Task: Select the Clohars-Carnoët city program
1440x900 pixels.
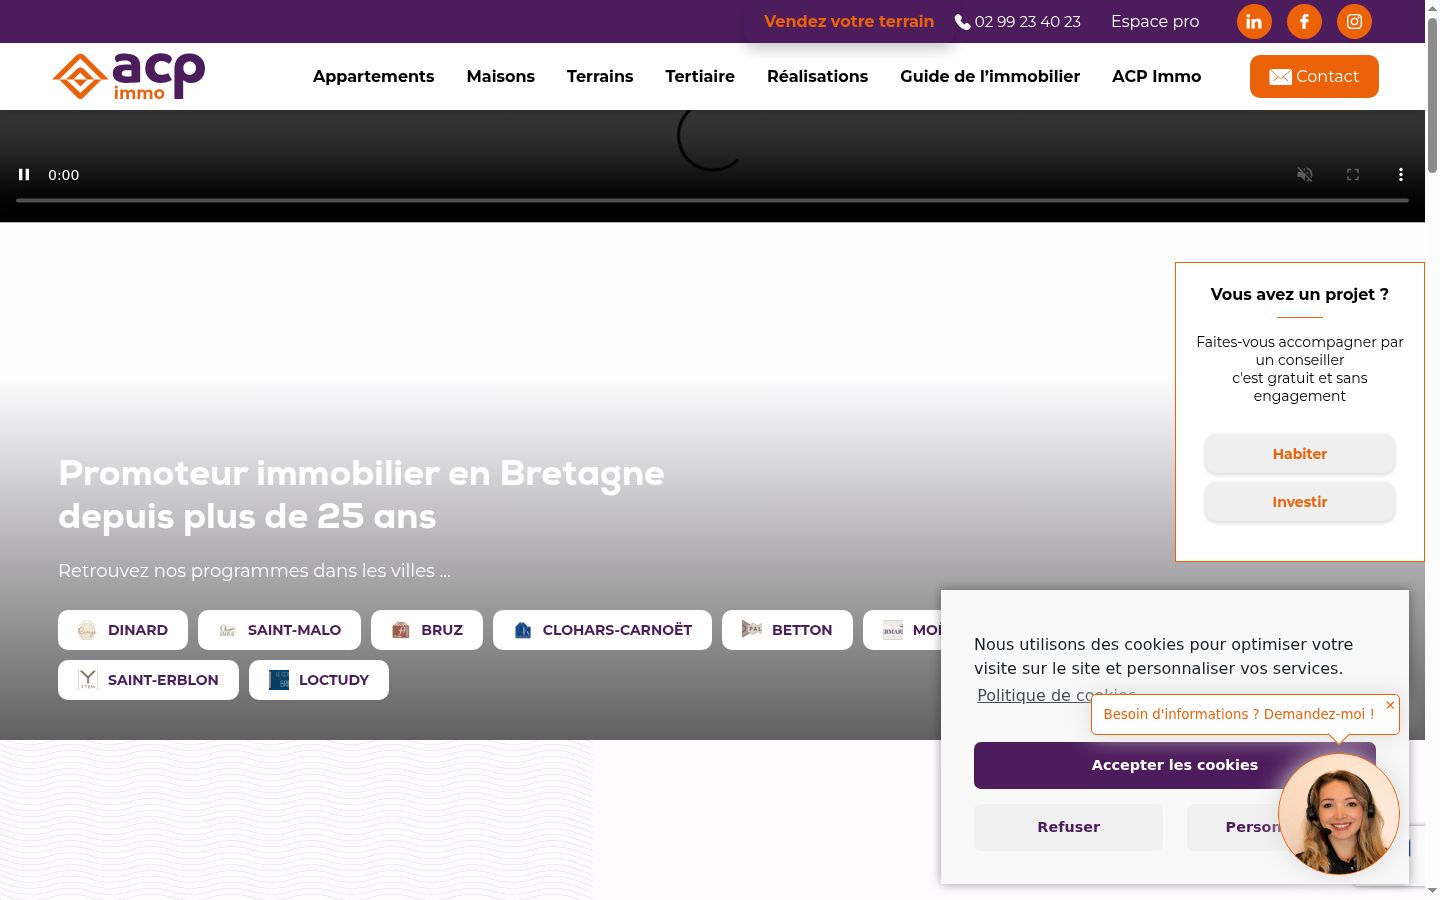Action: point(602,630)
